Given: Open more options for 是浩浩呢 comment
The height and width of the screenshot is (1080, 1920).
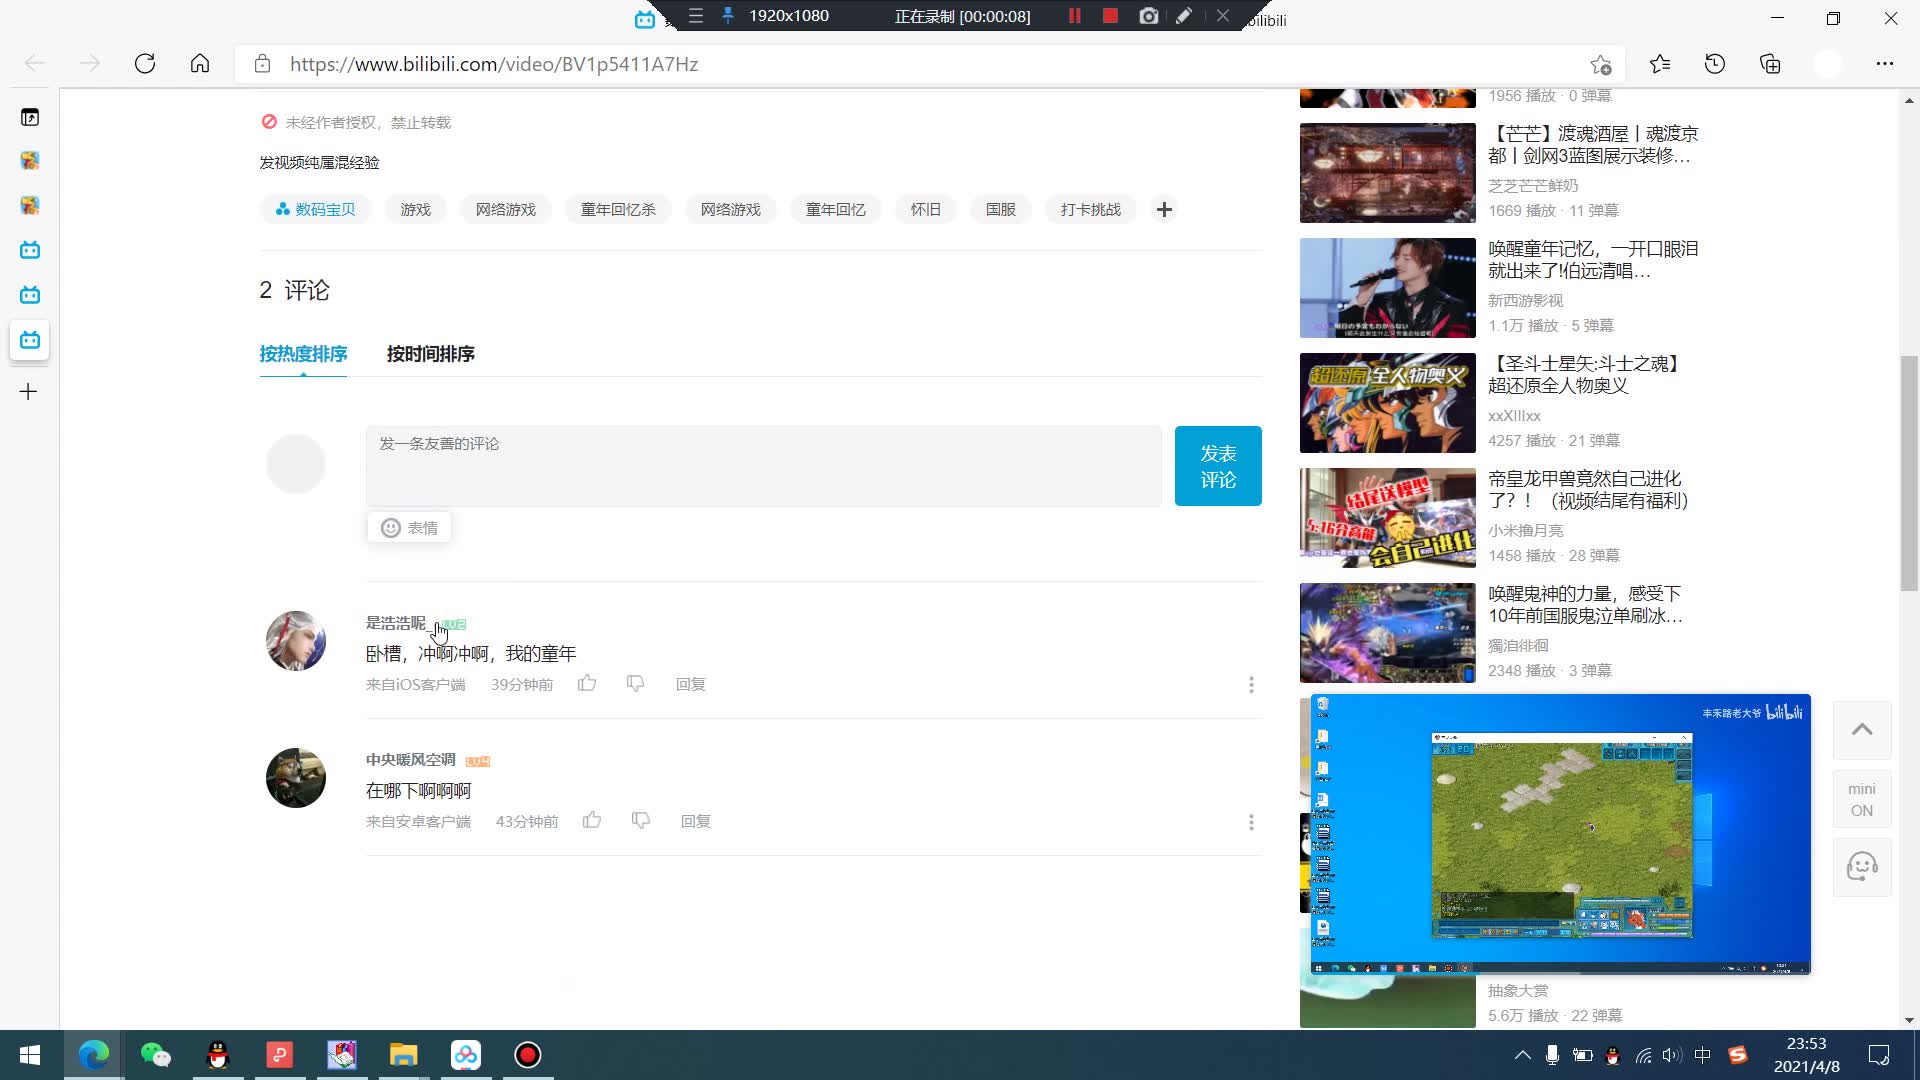Looking at the screenshot, I should click(x=1251, y=685).
